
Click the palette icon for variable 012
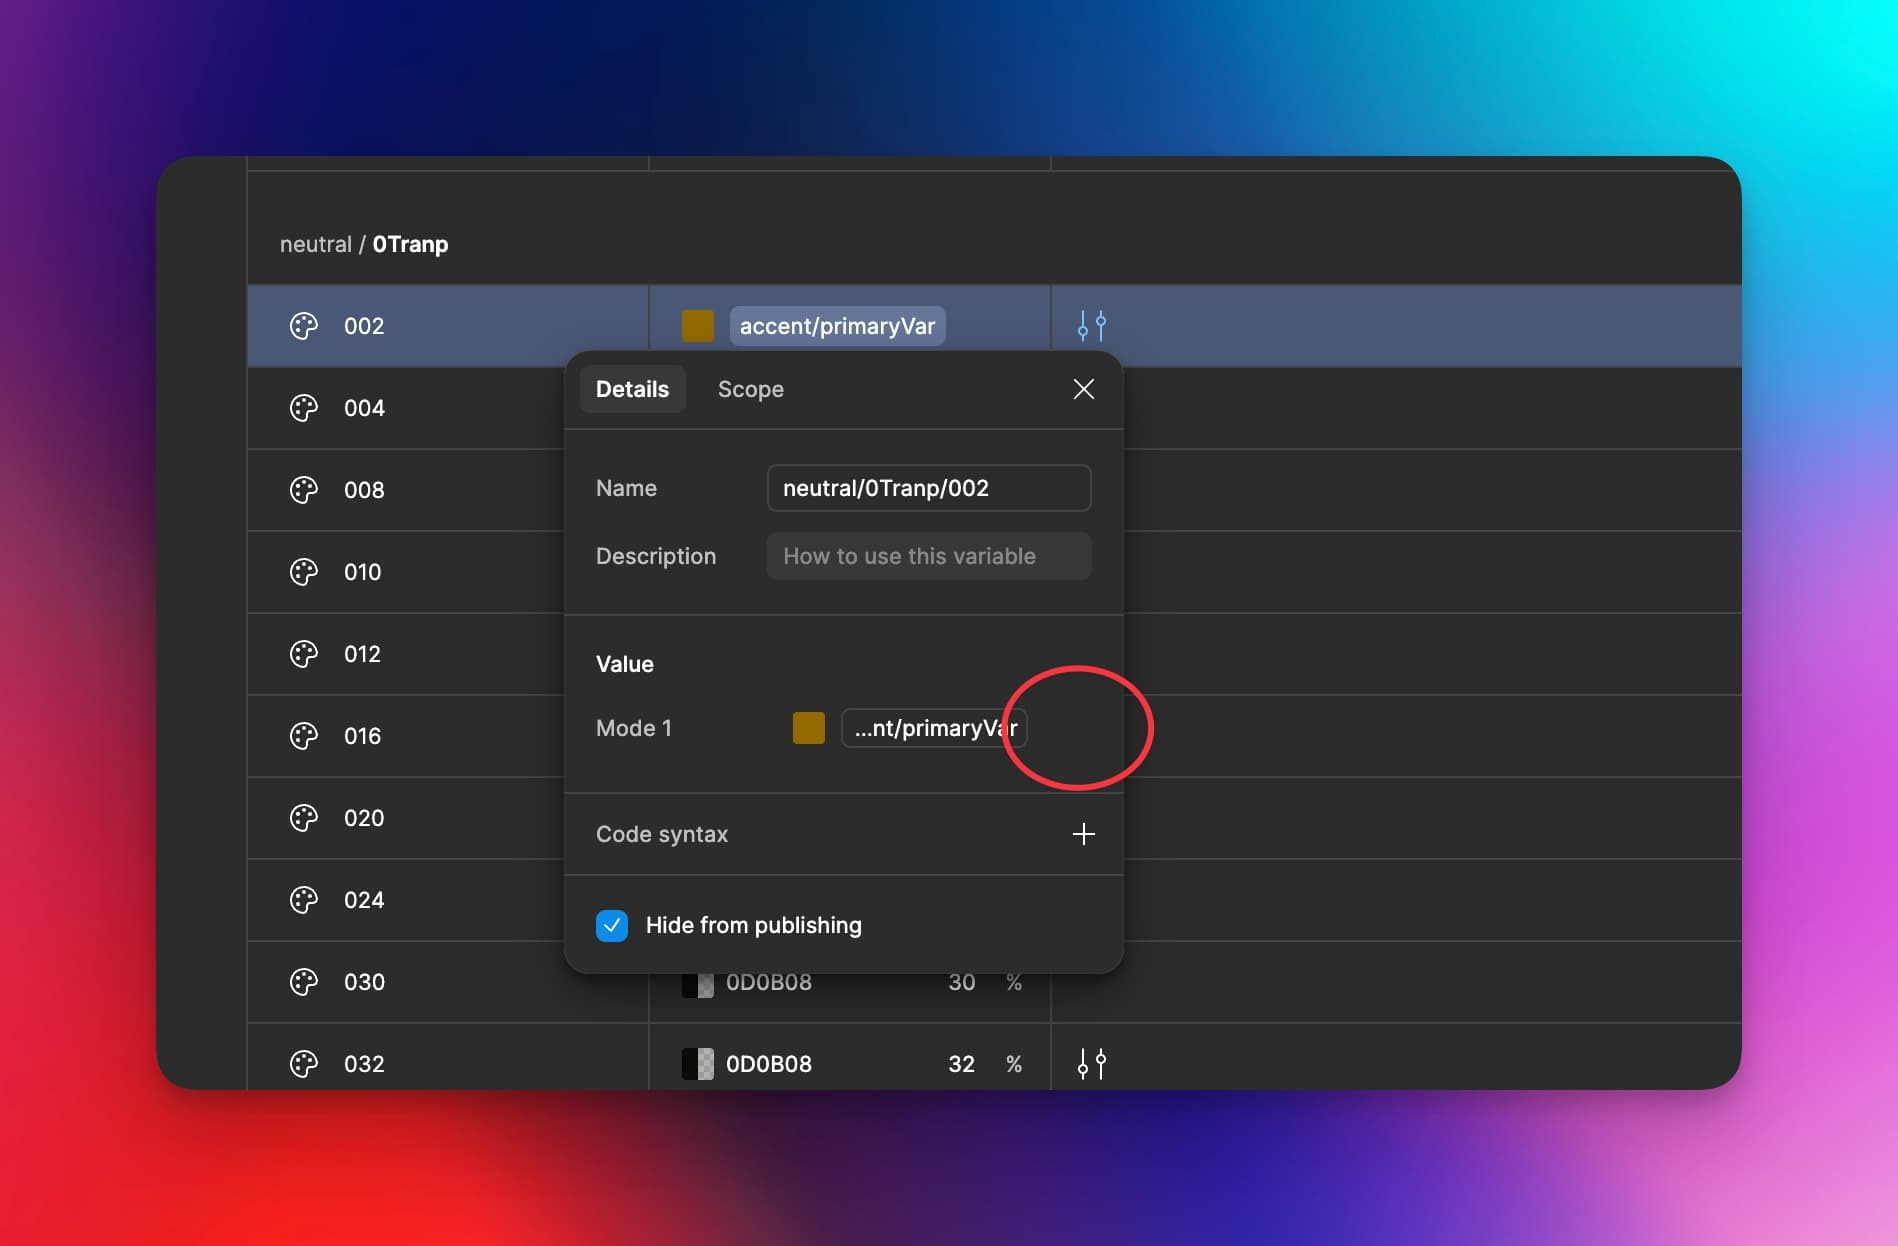point(304,654)
